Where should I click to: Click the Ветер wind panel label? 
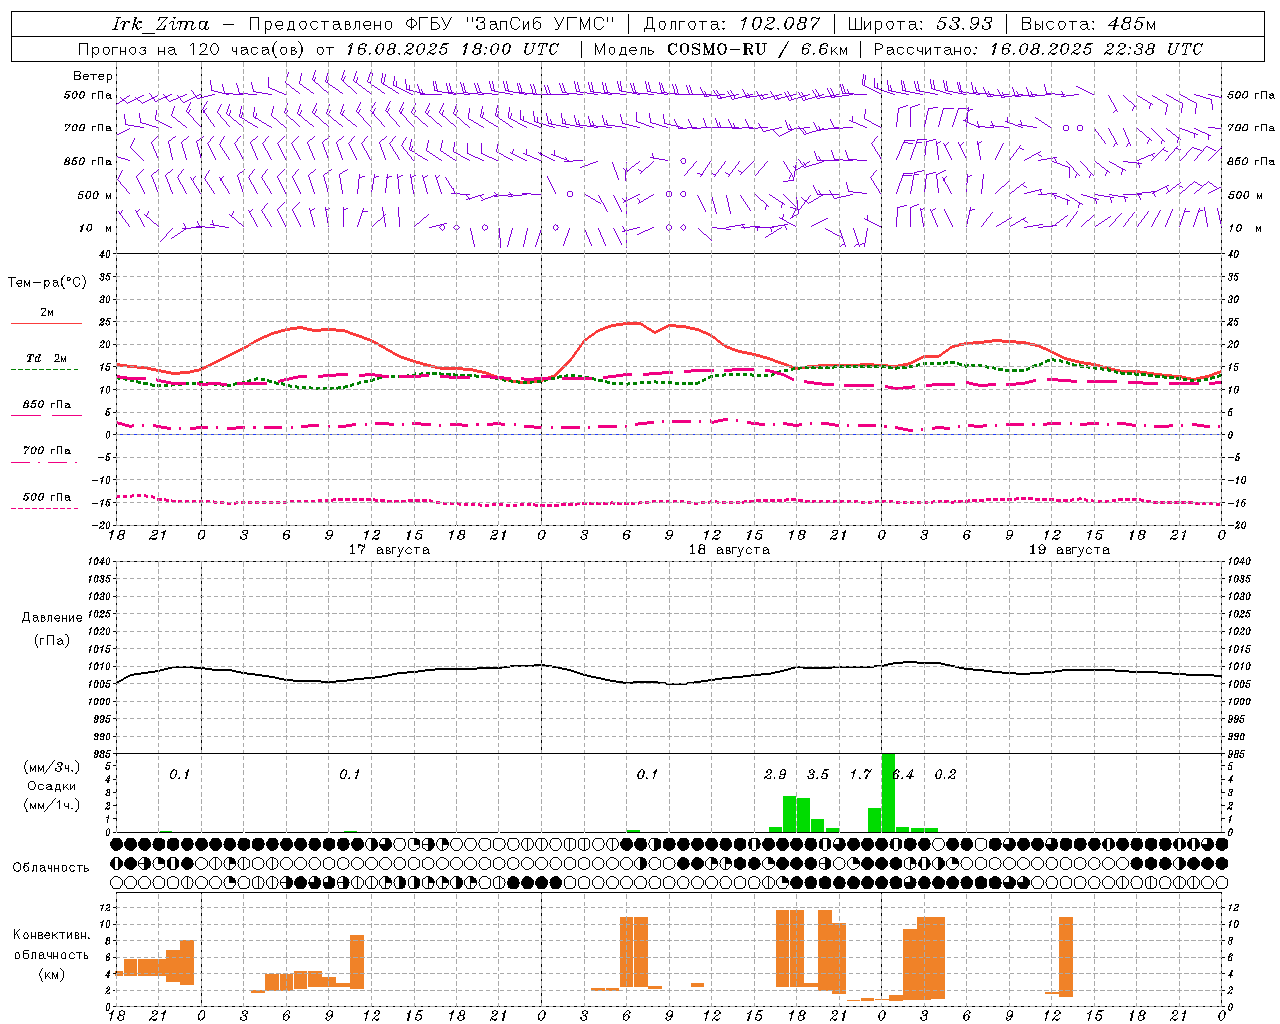click(93, 76)
